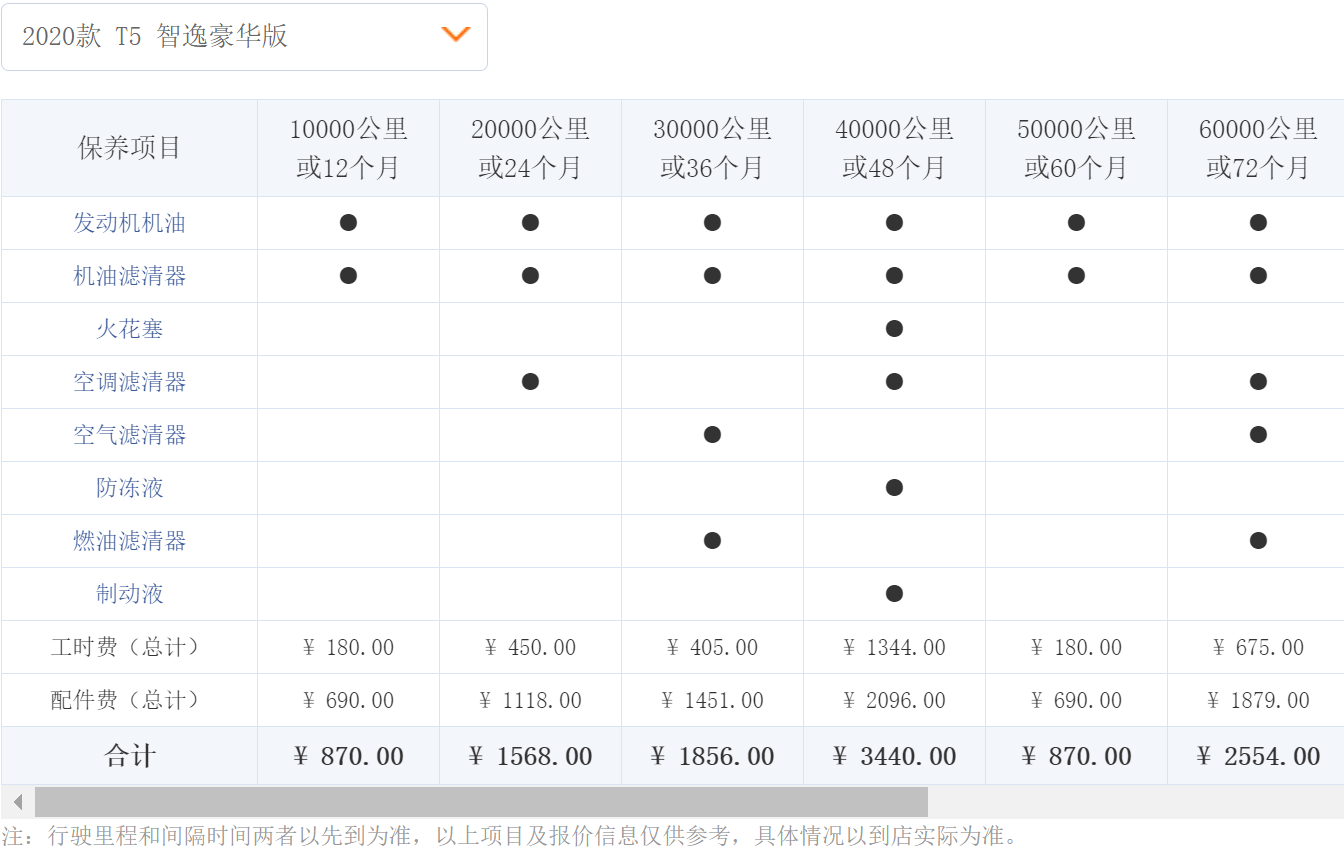Click the horizontal scrollbar thumb
This screenshot has height=857, width=1344.
pyautogui.click(x=480, y=802)
